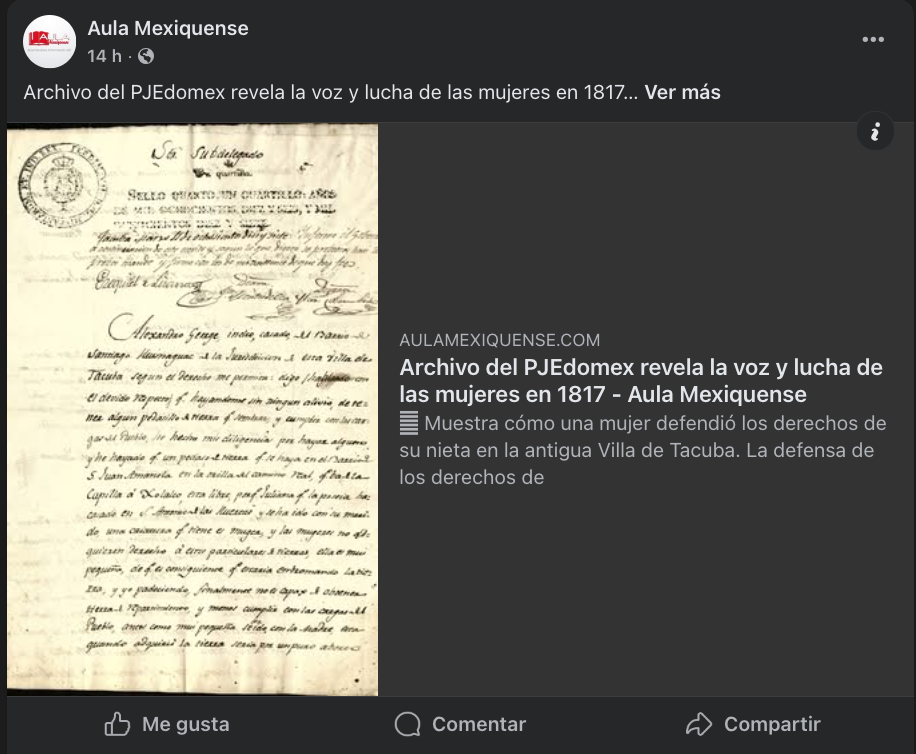
Task: Click the article description starting with Muestra cómo
Action: [x=643, y=450]
